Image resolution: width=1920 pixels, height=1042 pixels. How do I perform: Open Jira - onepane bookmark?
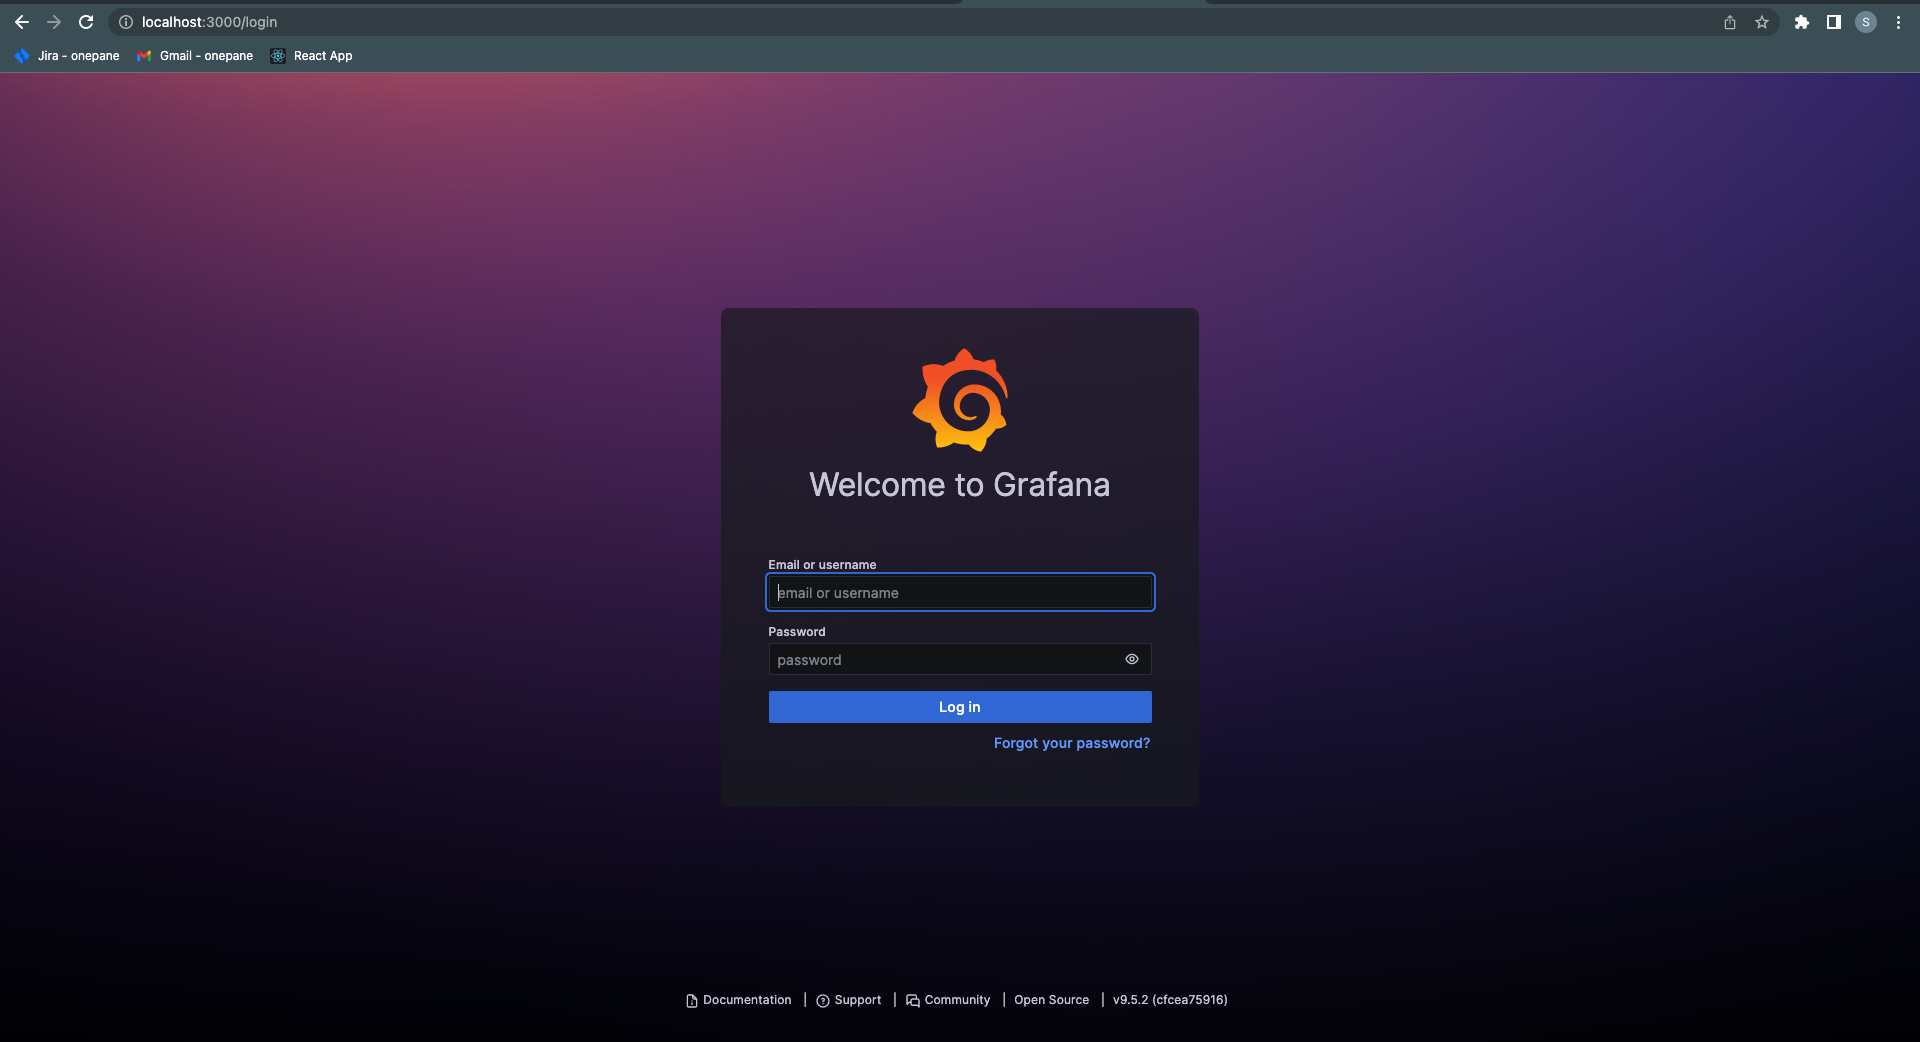coord(67,56)
